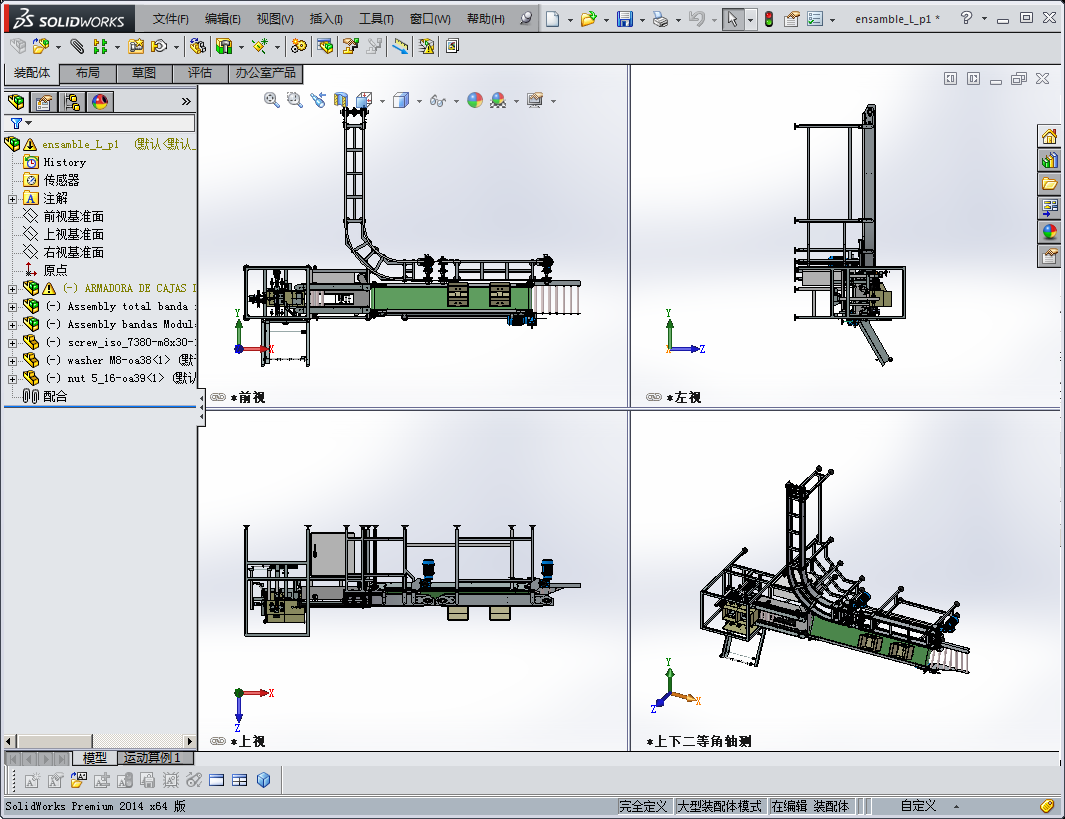
Task: Expand the nut 5_16-oa39 node
Action: [12, 379]
